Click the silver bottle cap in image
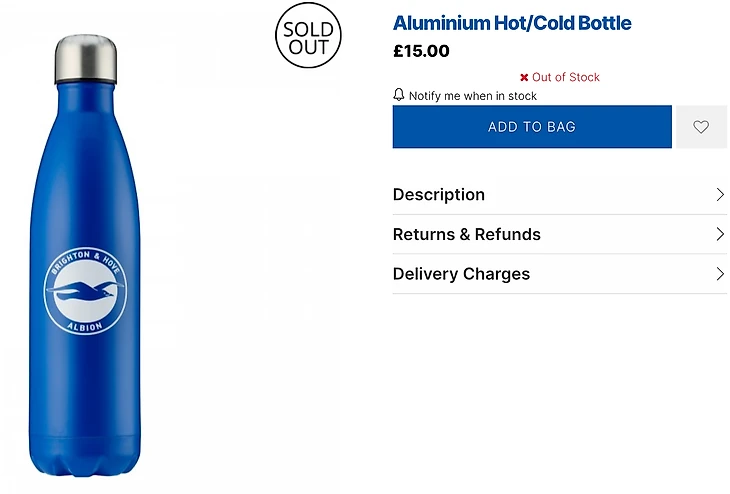Screen dimensions: 730x494 (85, 59)
